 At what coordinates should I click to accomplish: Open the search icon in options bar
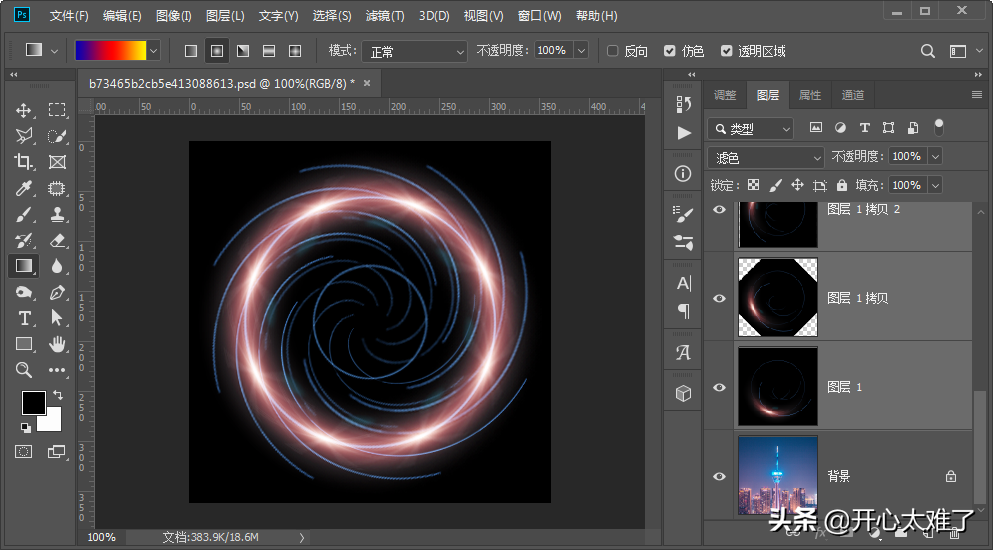[928, 51]
